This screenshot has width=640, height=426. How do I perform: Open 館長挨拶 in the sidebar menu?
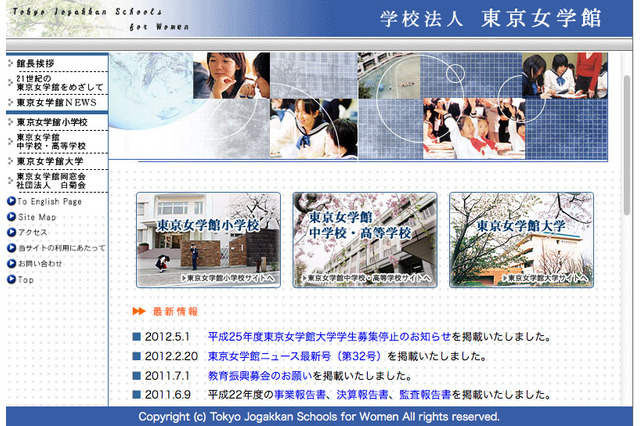pyautogui.click(x=36, y=64)
